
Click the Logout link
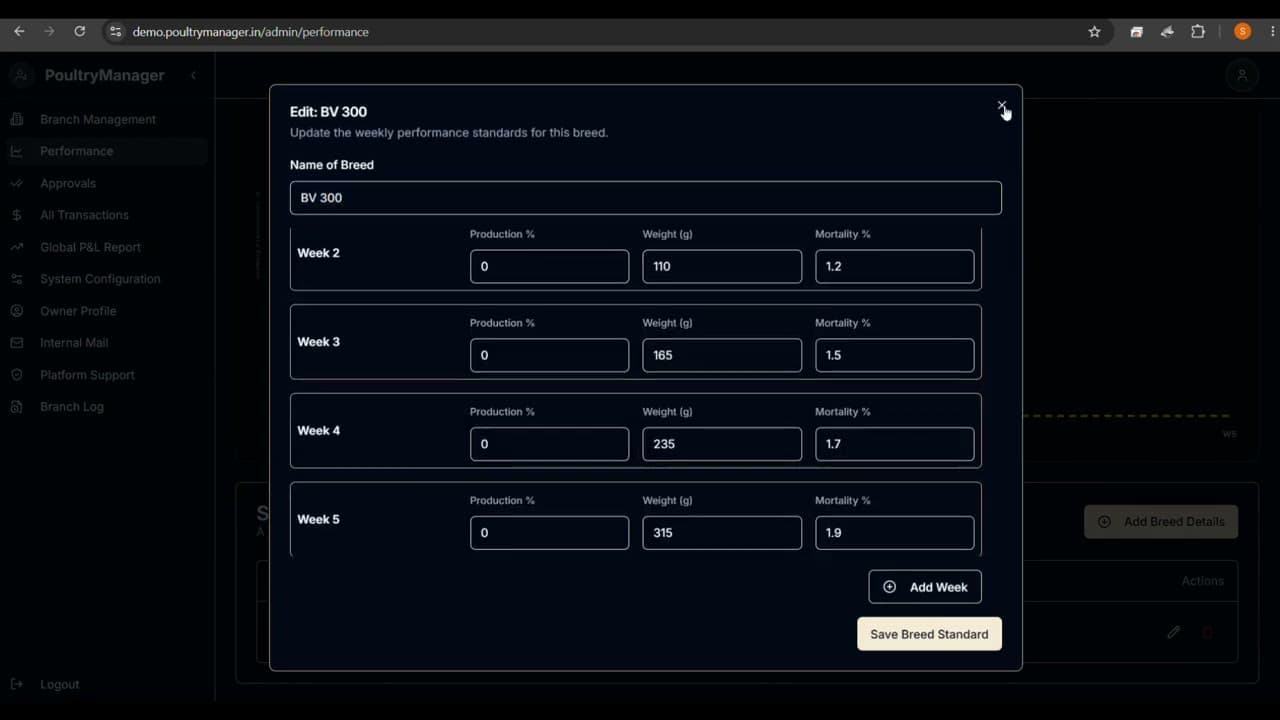(x=59, y=684)
